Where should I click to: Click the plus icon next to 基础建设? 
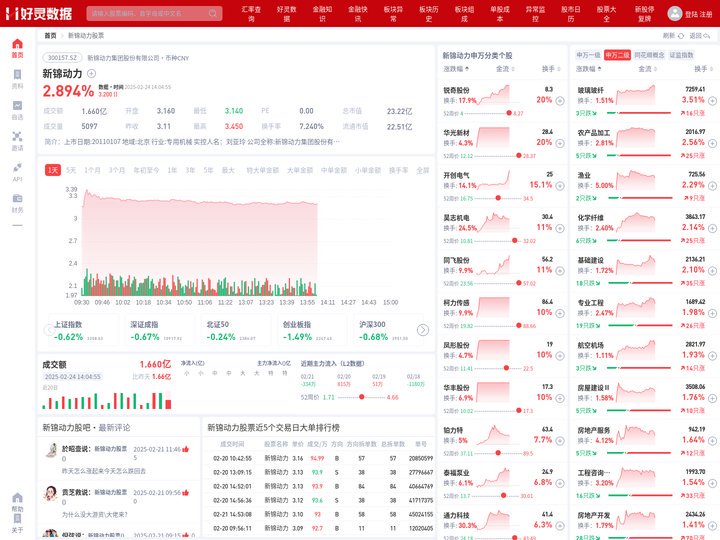(712, 270)
